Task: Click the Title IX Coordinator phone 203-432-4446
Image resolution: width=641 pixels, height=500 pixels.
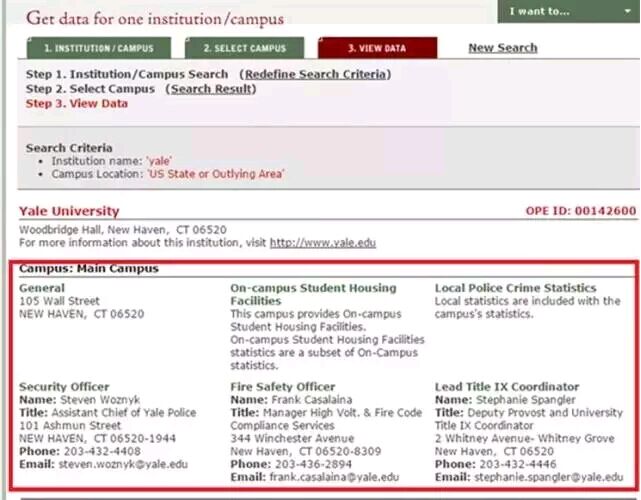Action: coord(518,464)
